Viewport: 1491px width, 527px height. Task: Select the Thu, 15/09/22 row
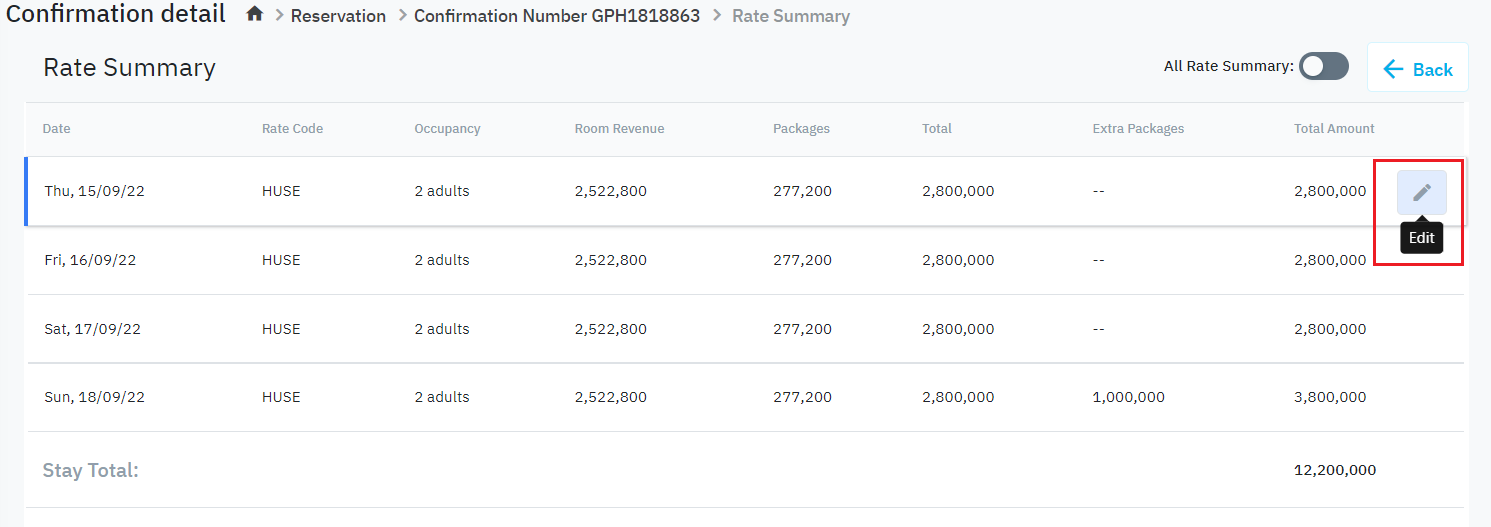point(95,191)
